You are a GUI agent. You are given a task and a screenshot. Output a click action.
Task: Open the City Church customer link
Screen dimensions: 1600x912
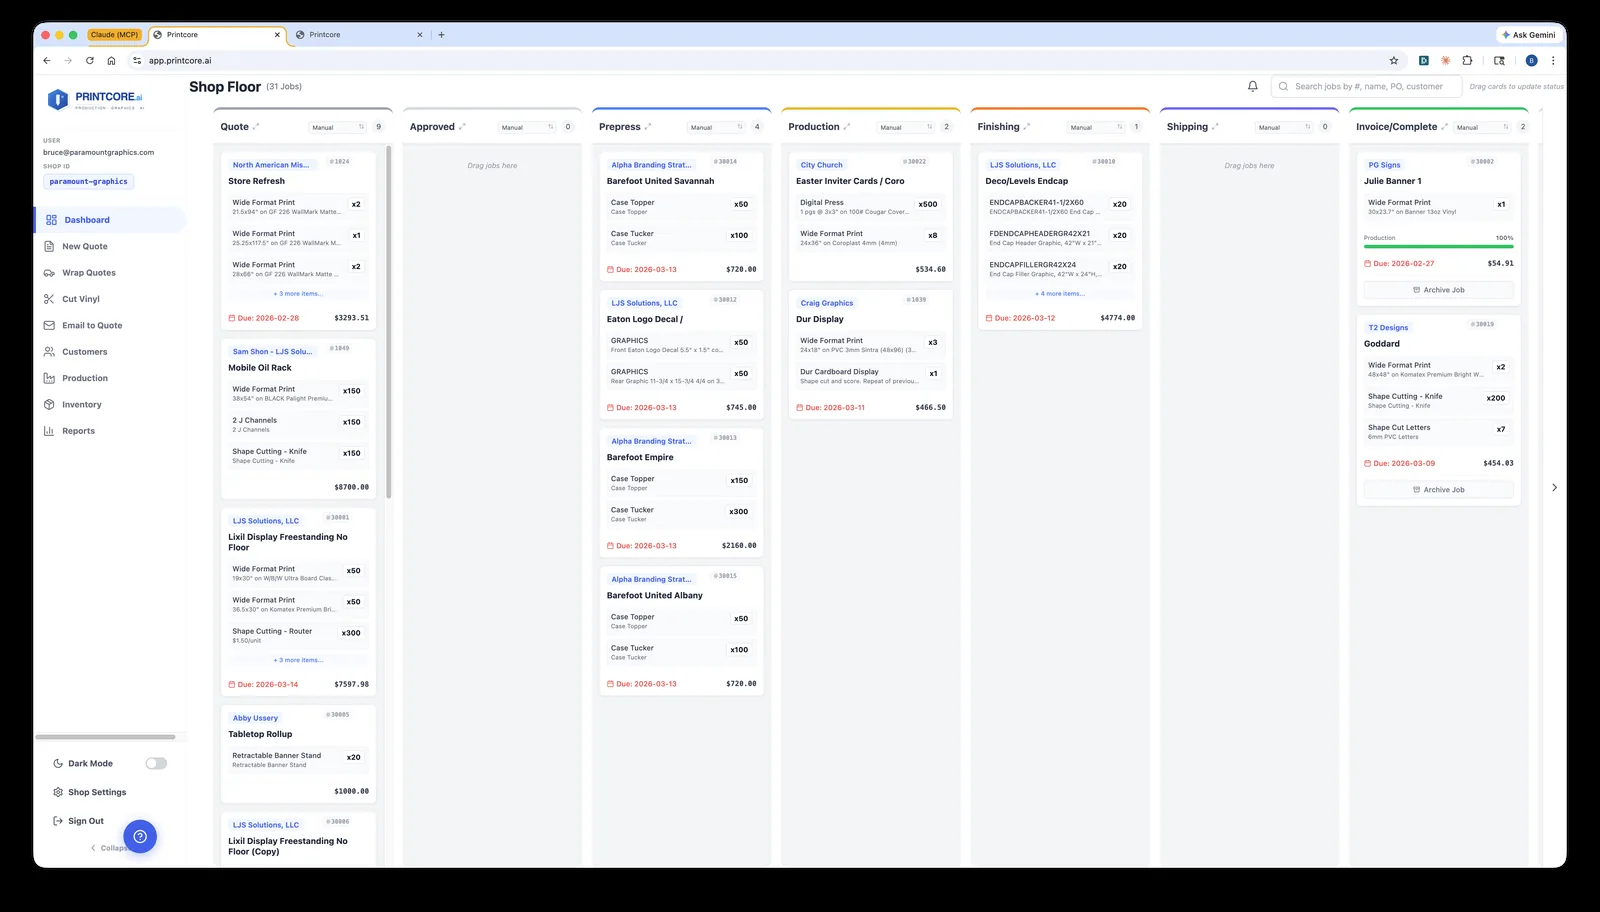pyautogui.click(x=821, y=165)
